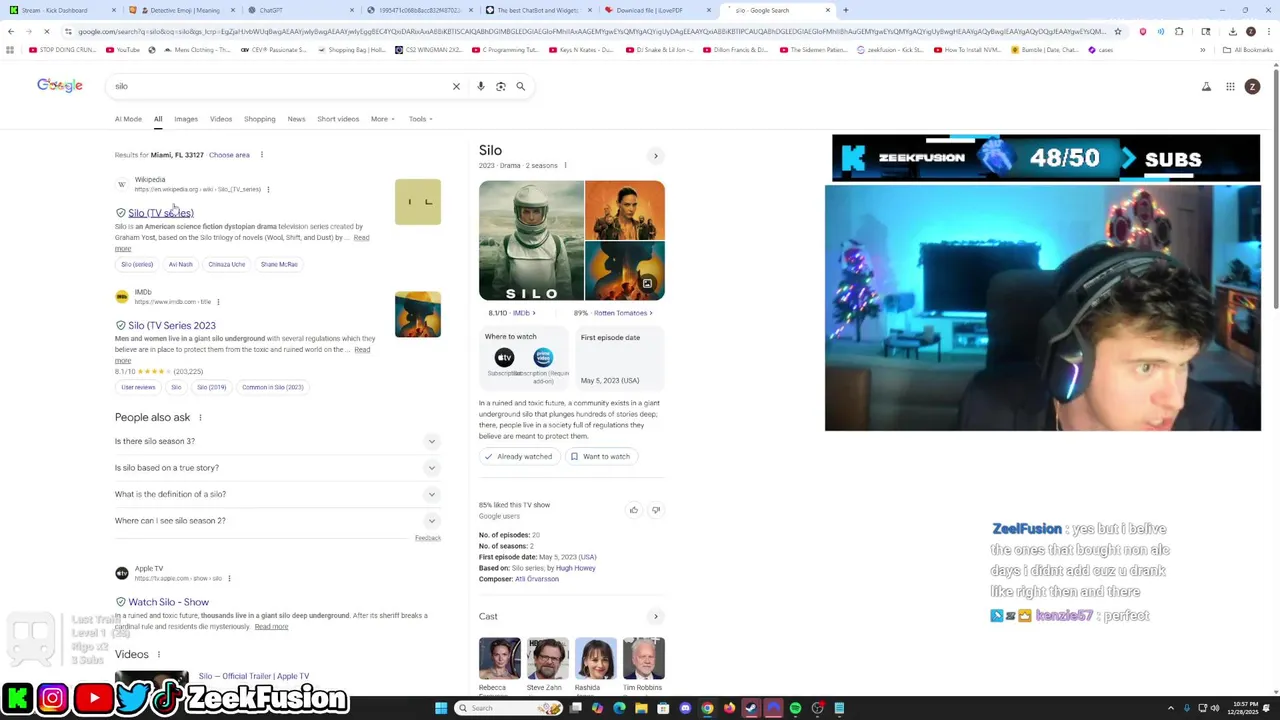Viewport: 1280px width, 720px height.
Task: Show hidden system tray icons
Action: [x=1170, y=708]
